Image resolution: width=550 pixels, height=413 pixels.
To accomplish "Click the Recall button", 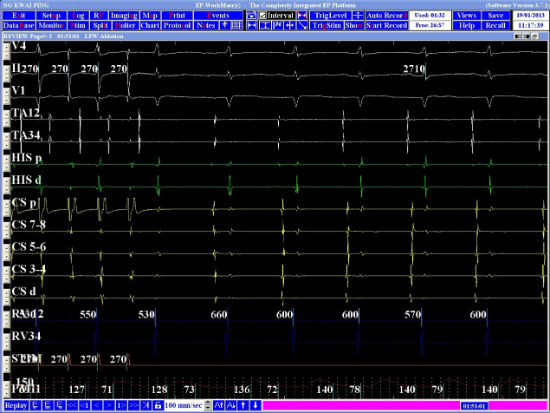I will pyautogui.click(x=496, y=26).
